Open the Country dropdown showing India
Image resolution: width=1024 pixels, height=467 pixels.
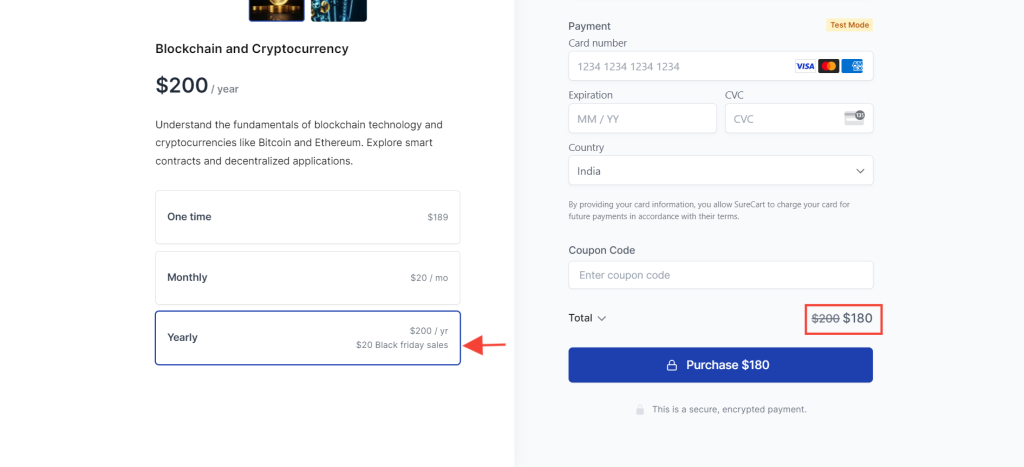(710, 171)
